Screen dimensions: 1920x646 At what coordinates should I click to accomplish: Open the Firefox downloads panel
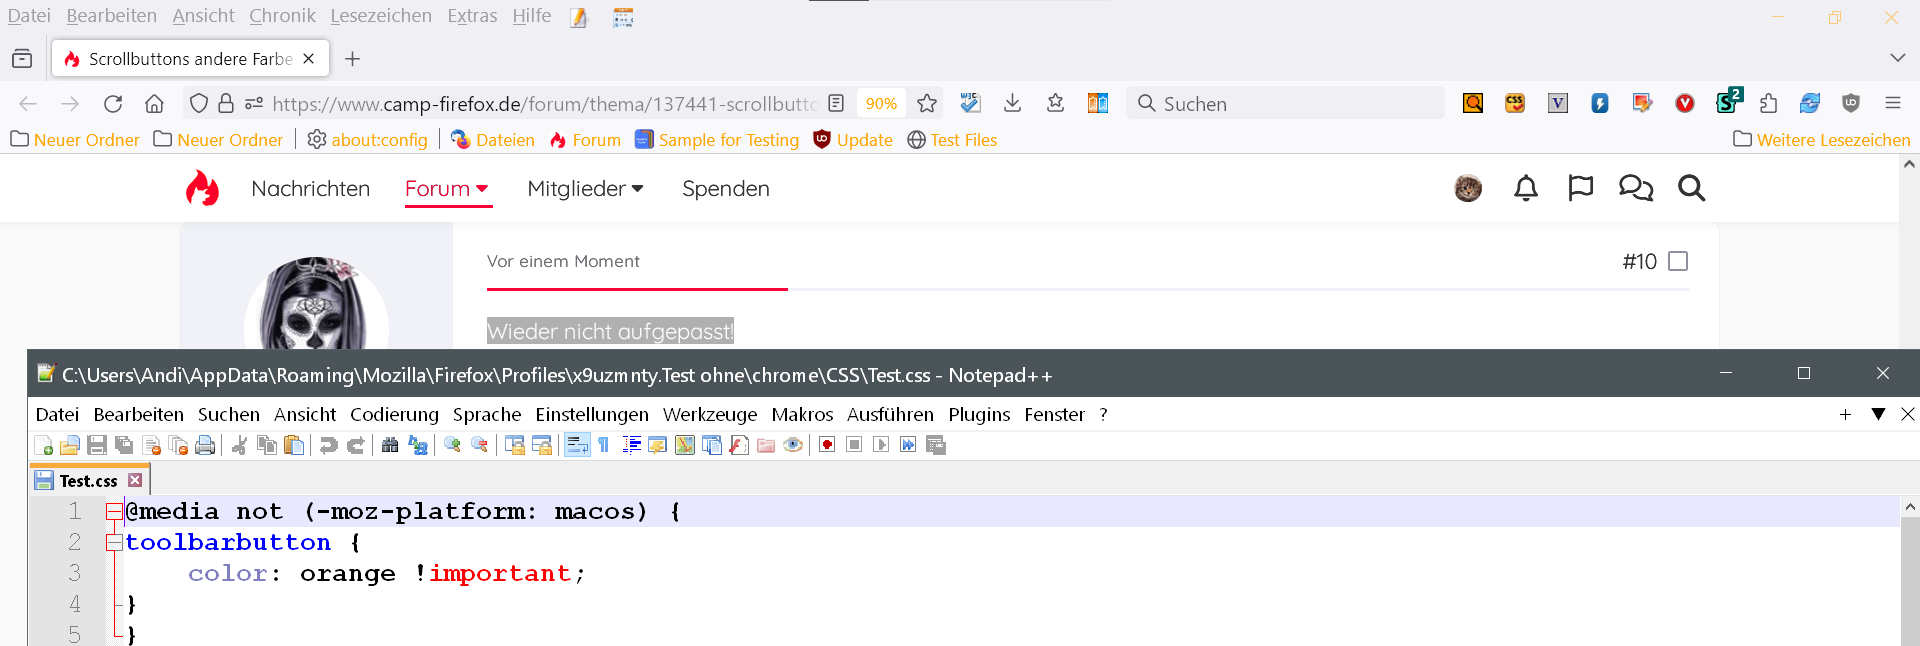coord(1012,103)
